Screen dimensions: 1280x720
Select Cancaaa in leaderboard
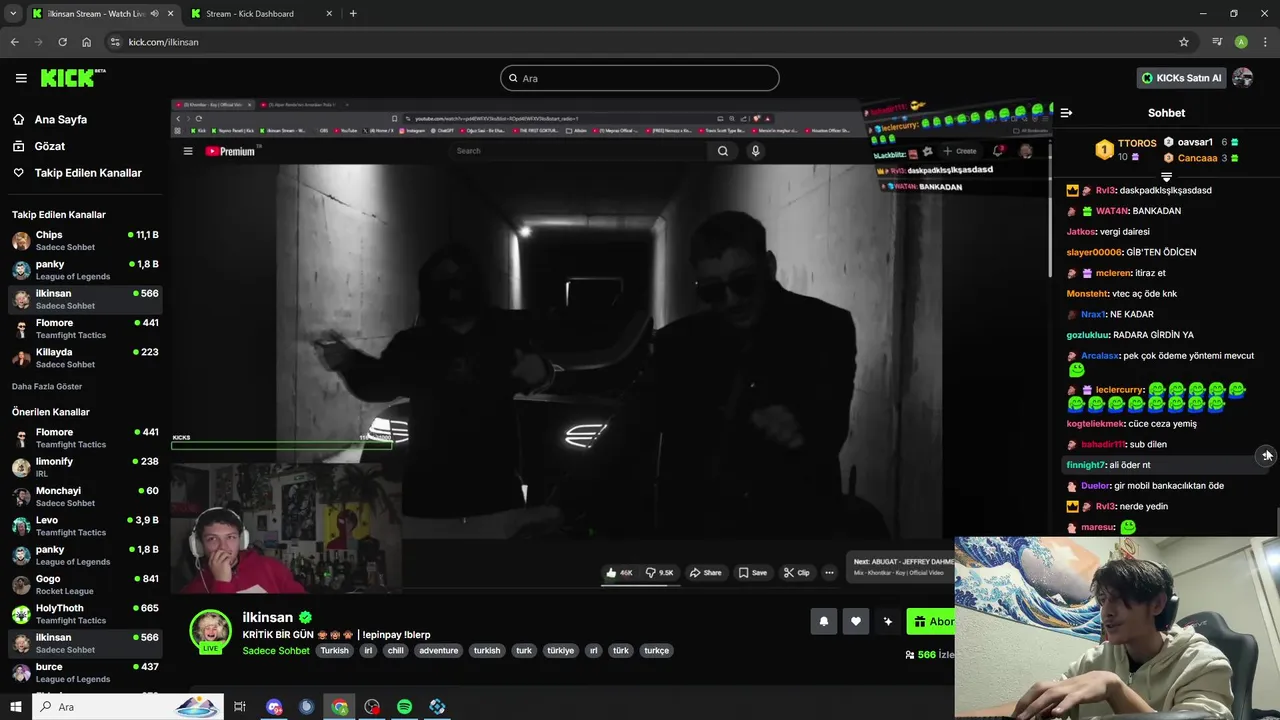point(1201,158)
